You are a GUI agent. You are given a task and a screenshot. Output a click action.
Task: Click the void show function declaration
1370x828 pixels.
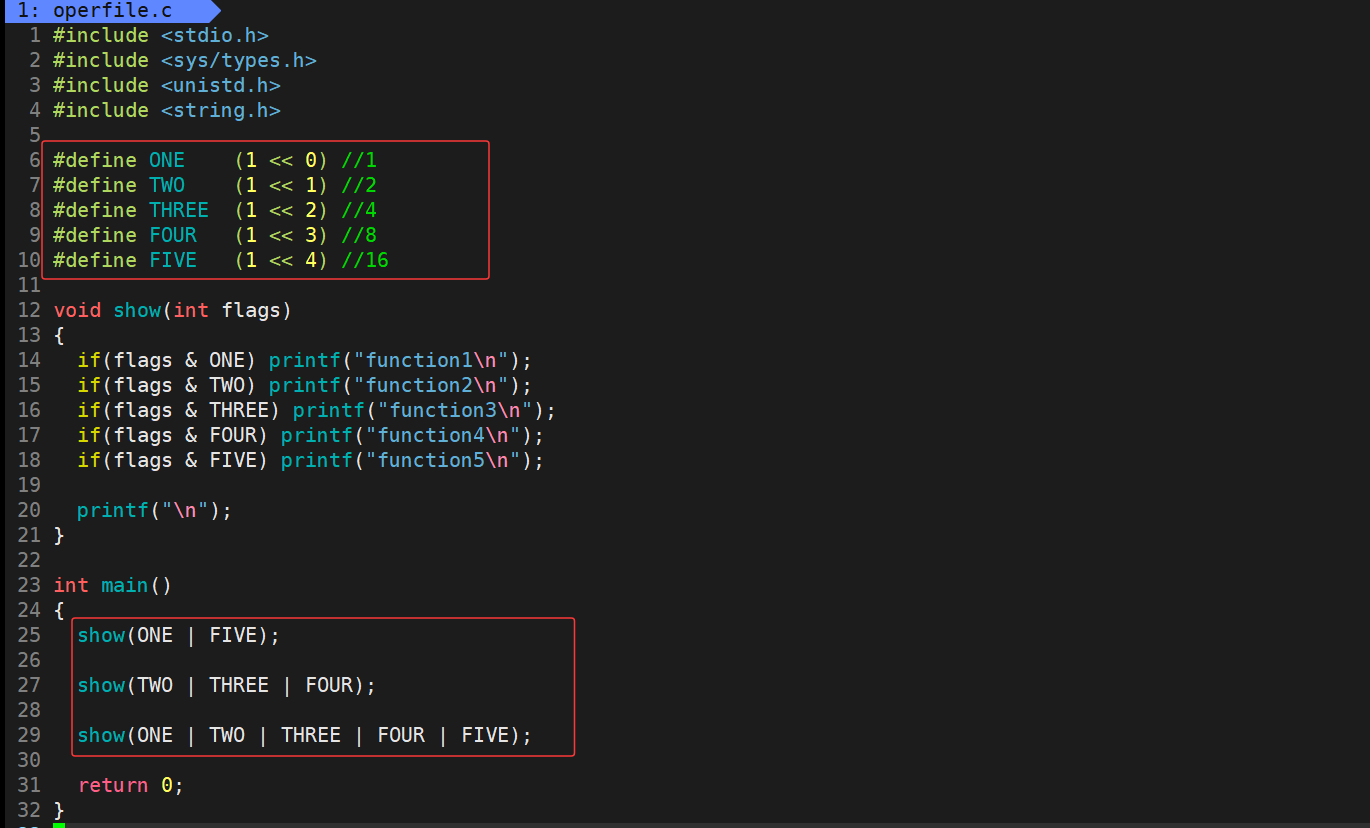[172, 311]
